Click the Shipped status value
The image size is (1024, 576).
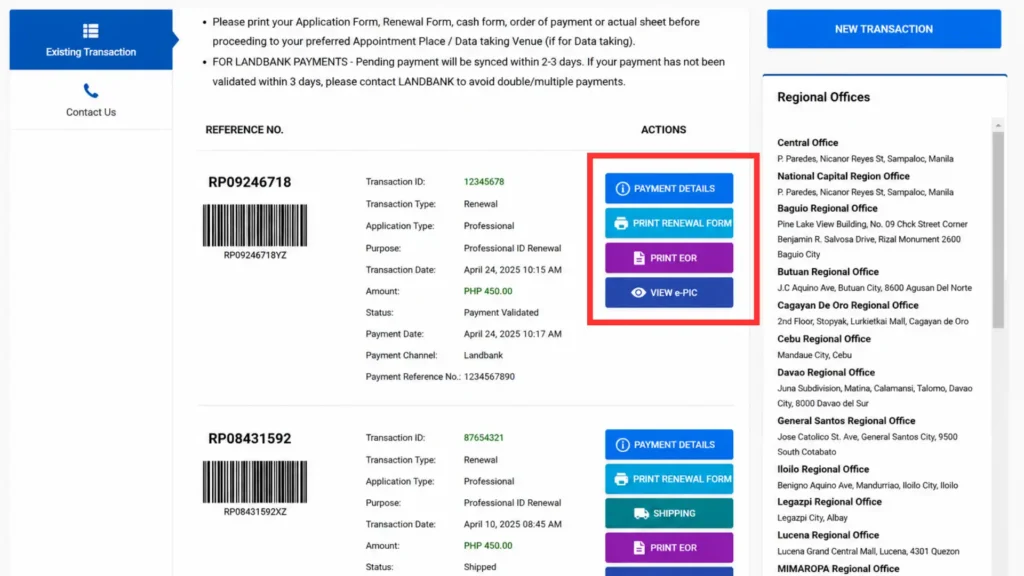click(x=480, y=567)
